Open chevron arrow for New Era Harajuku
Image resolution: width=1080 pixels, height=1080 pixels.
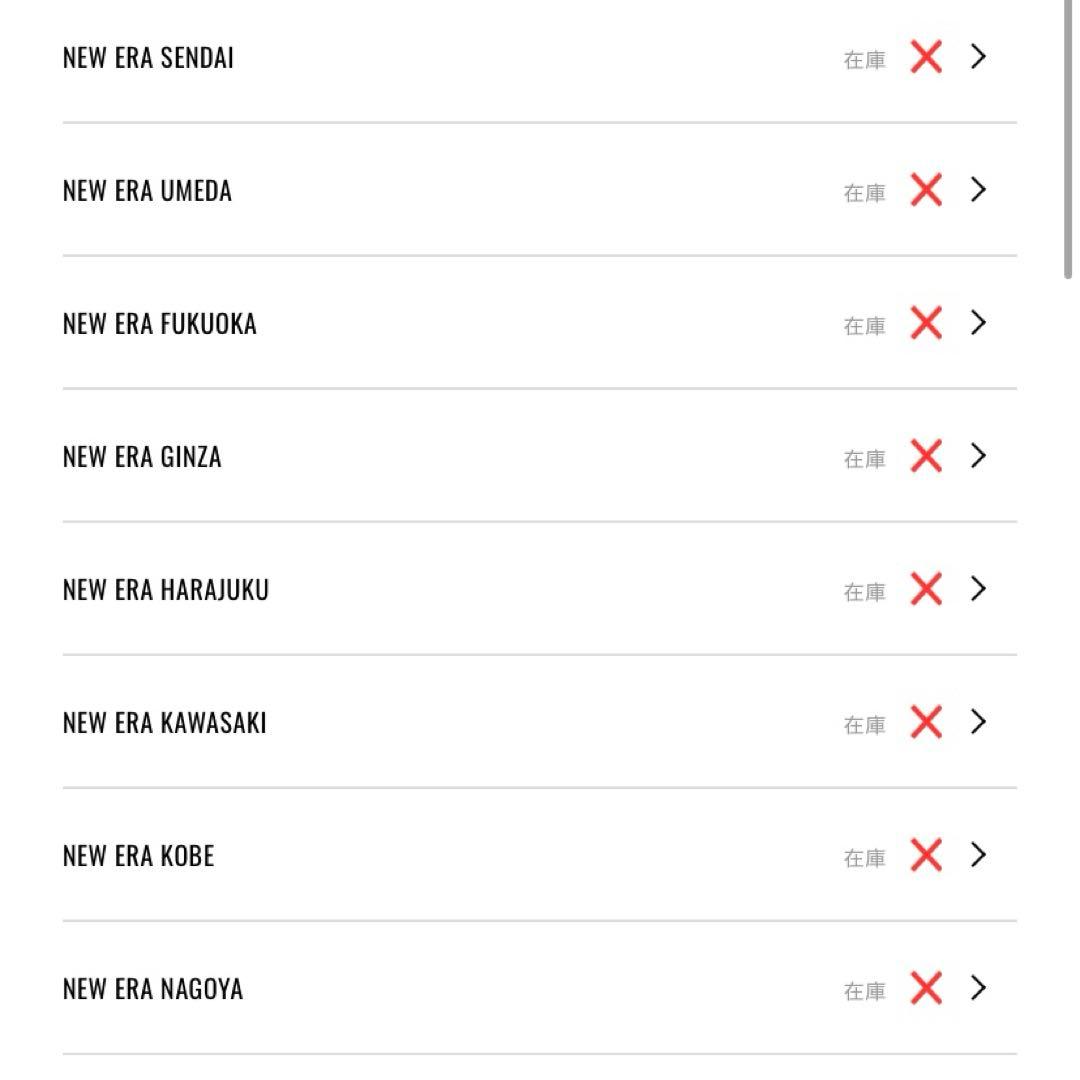pyautogui.click(x=978, y=589)
